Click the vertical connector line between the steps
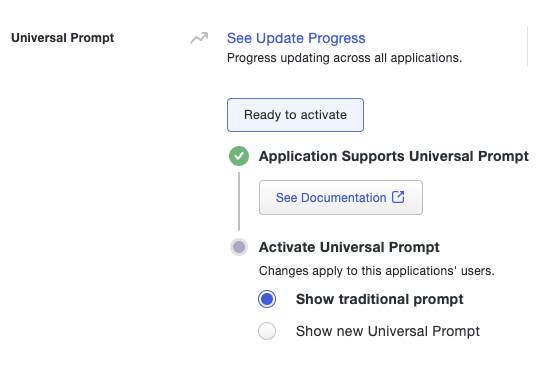The image size is (543, 365). click(x=239, y=202)
